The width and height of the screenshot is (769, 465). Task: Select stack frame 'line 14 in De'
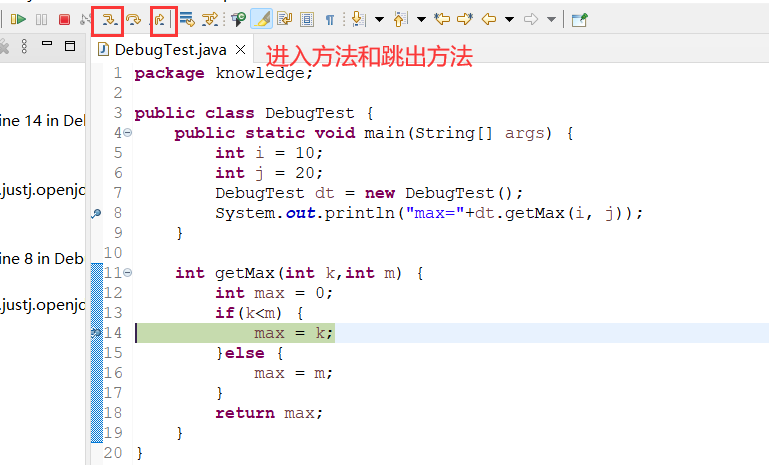point(43,121)
